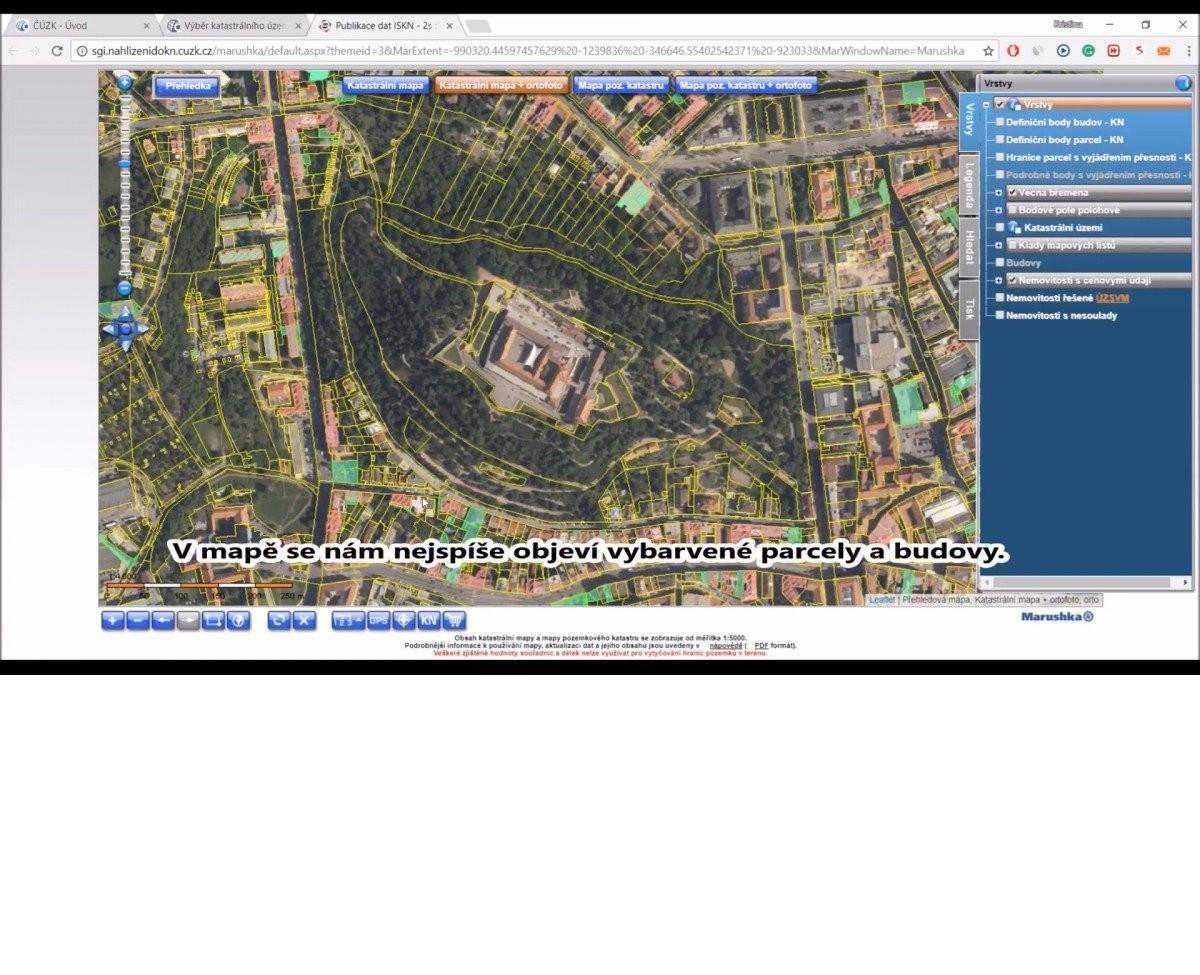Uncheck Nemovitosti s cenovými údaji layer
Viewport: 1200px width, 975px height.
[x=1012, y=280]
